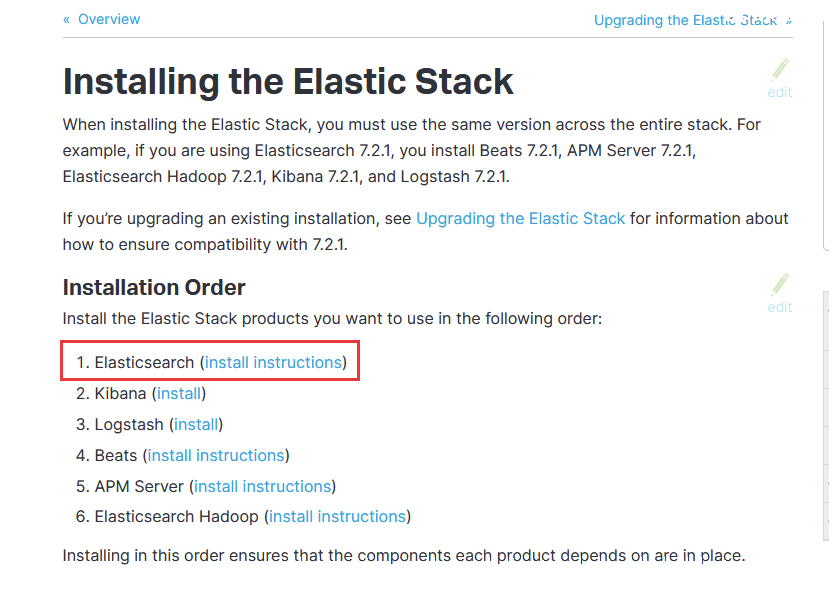Click the left double-chevron before Overview

pyautogui.click(x=66, y=20)
